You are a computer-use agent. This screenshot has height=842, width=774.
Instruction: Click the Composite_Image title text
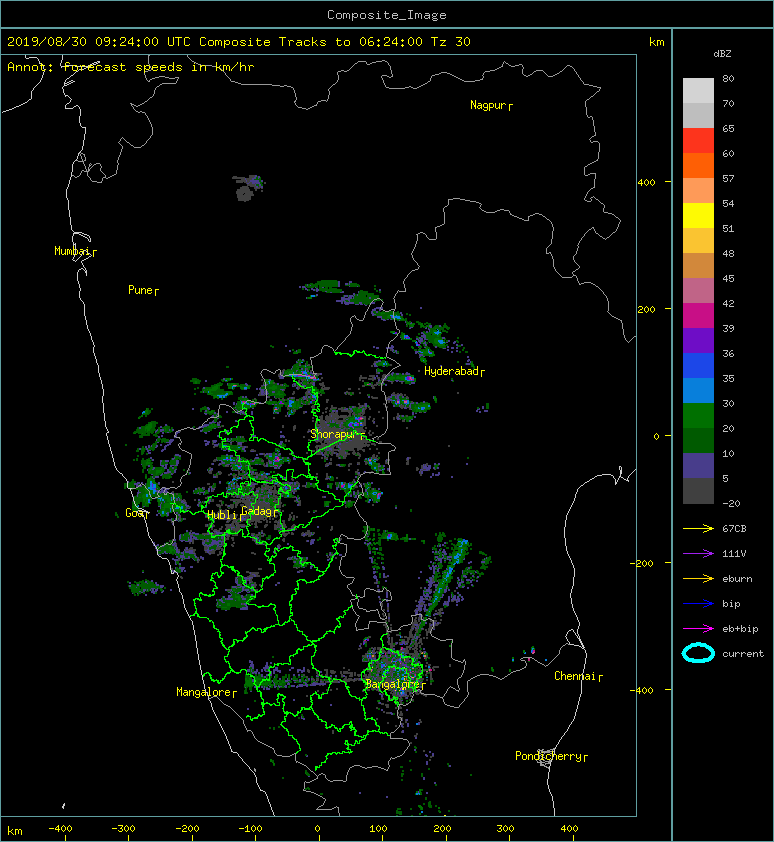(387, 15)
